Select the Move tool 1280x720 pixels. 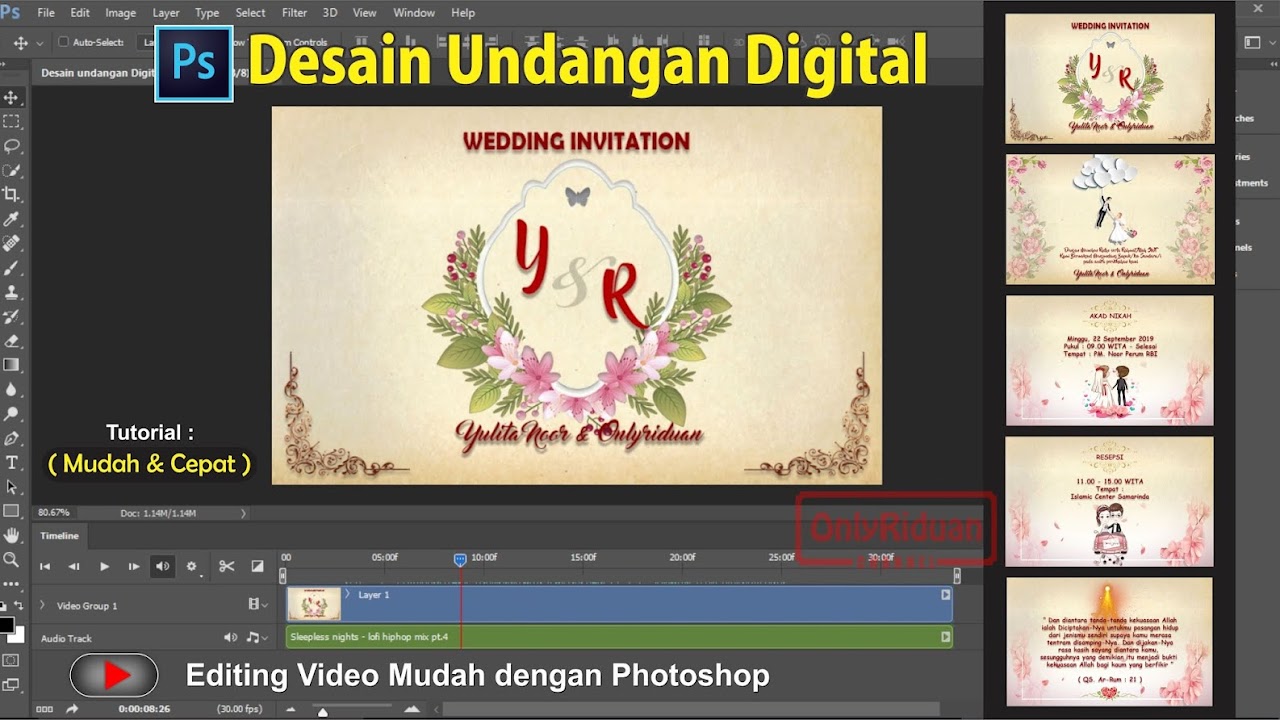pyautogui.click(x=12, y=97)
